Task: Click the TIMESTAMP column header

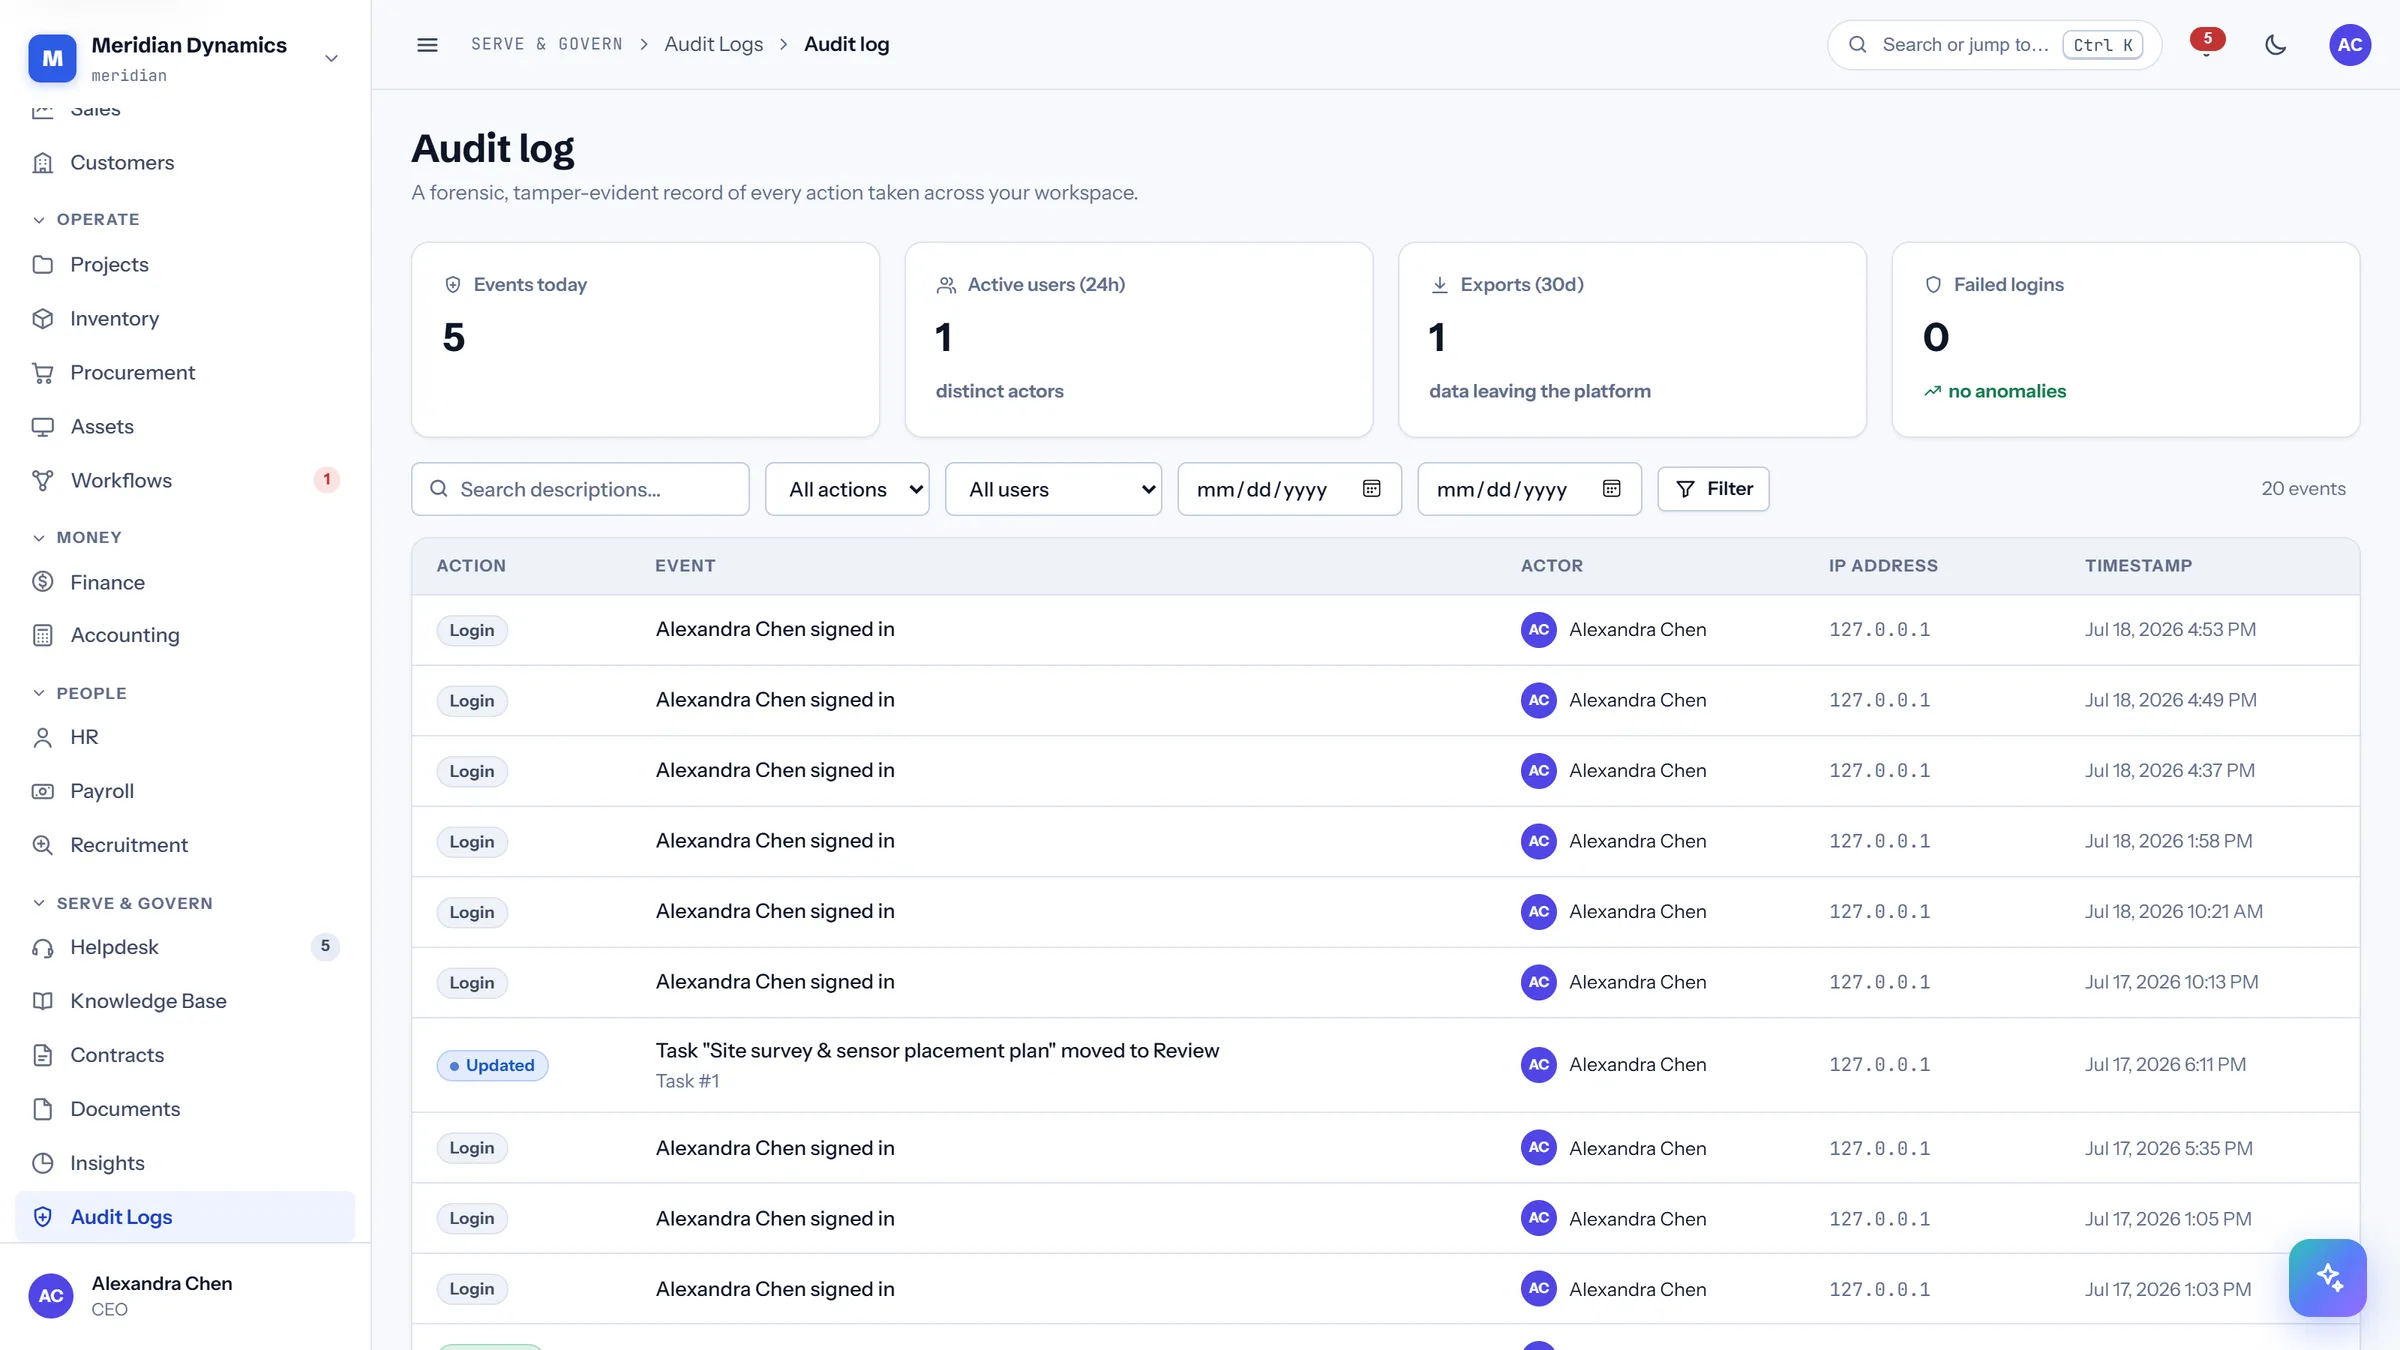Action: pyautogui.click(x=2138, y=566)
